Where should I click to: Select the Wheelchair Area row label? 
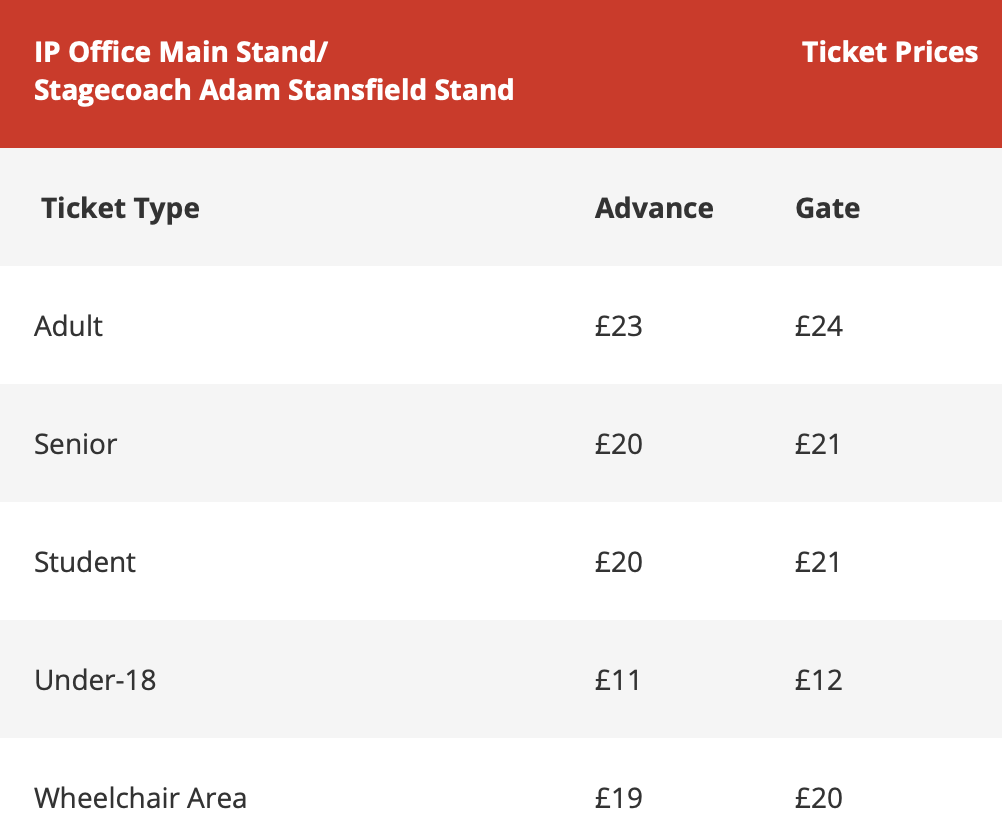point(140,798)
